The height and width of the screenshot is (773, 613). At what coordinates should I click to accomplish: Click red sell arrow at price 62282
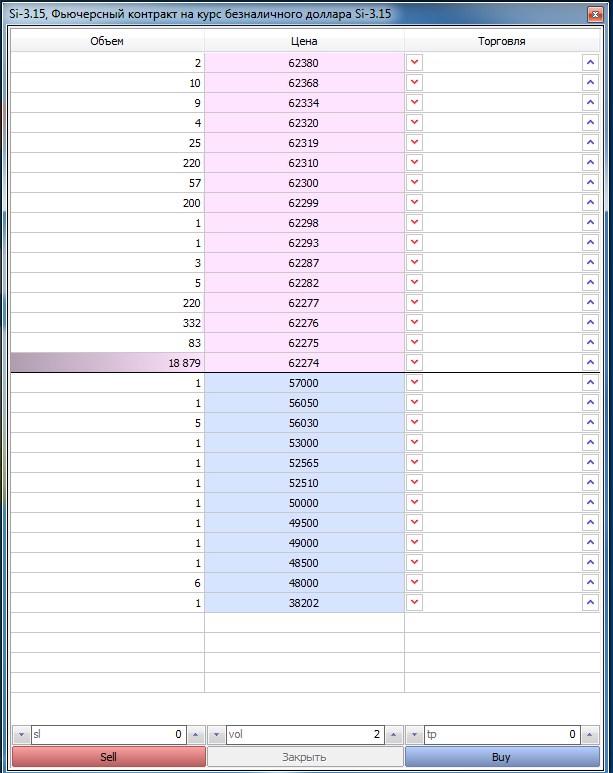[414, 282]
